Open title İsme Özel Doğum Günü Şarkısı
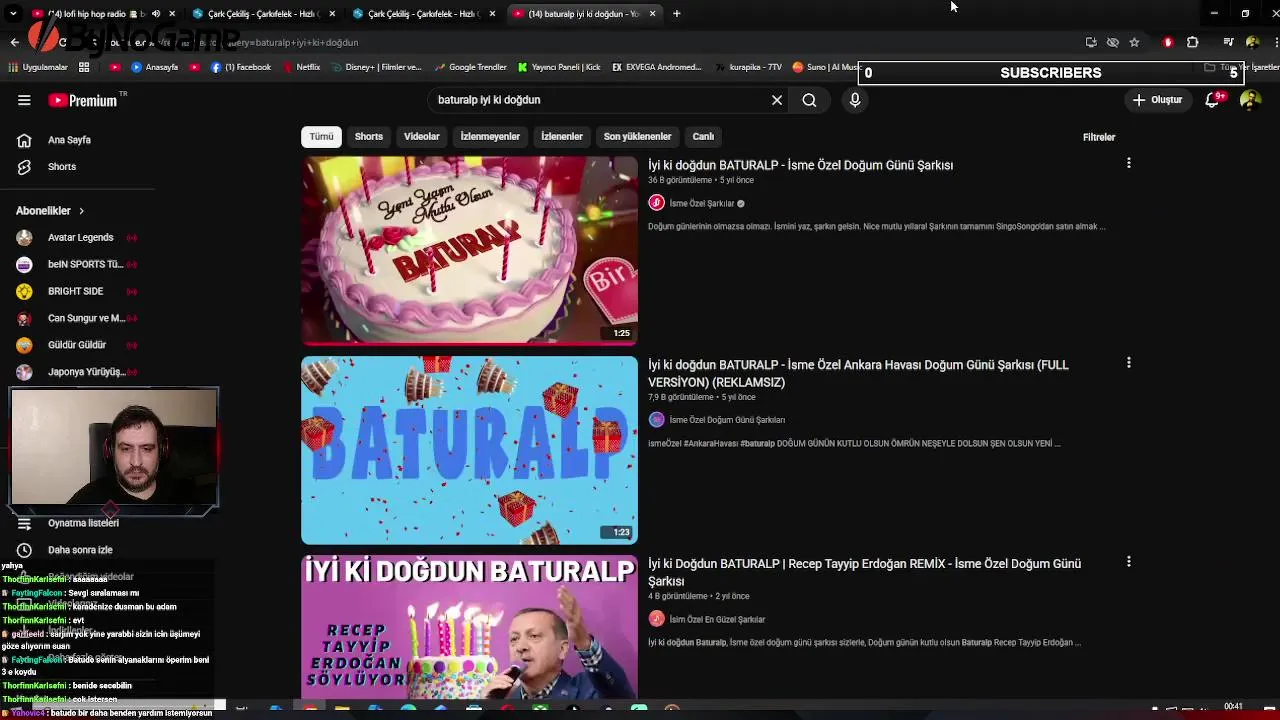This screenshot has width=1280, height=720. (x=800, y=165)
